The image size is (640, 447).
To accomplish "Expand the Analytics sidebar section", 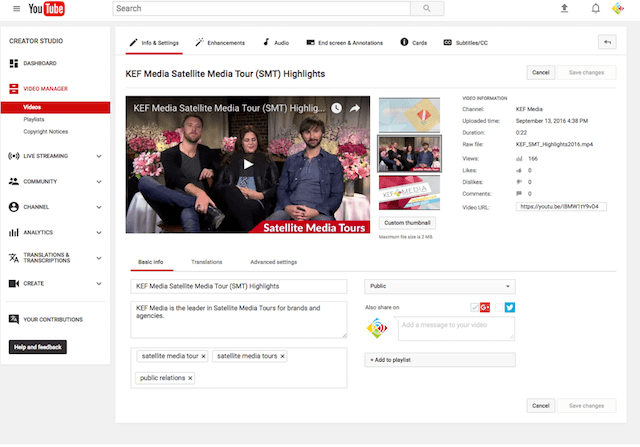I will [x=98, y=232].
